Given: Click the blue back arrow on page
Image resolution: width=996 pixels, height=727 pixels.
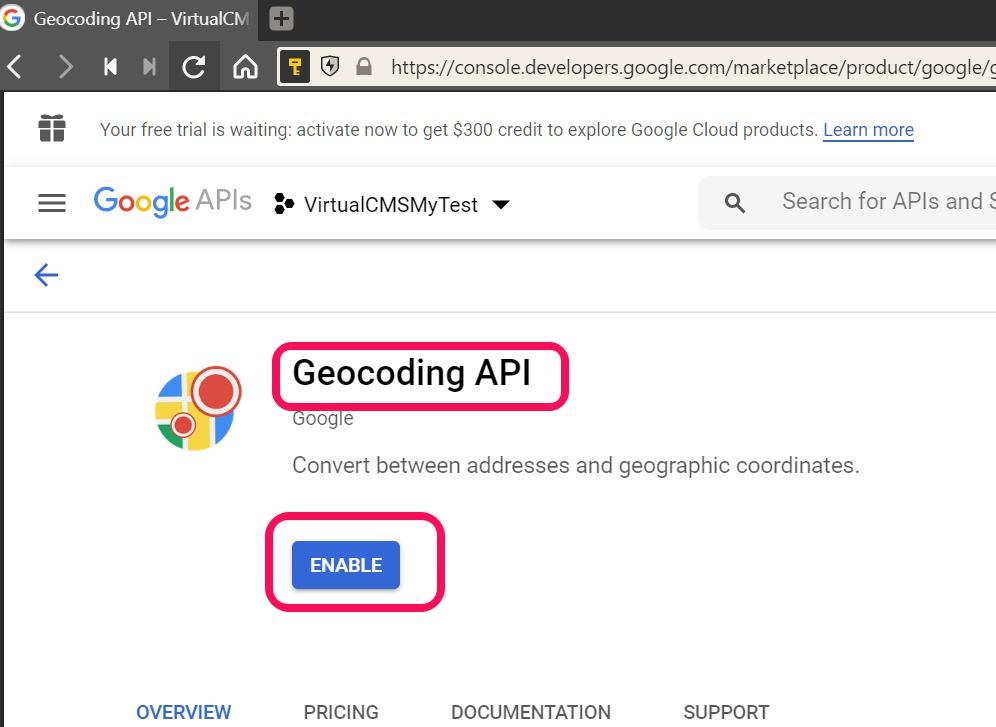Looking at the screenshot, I should (x=46, y=275).
